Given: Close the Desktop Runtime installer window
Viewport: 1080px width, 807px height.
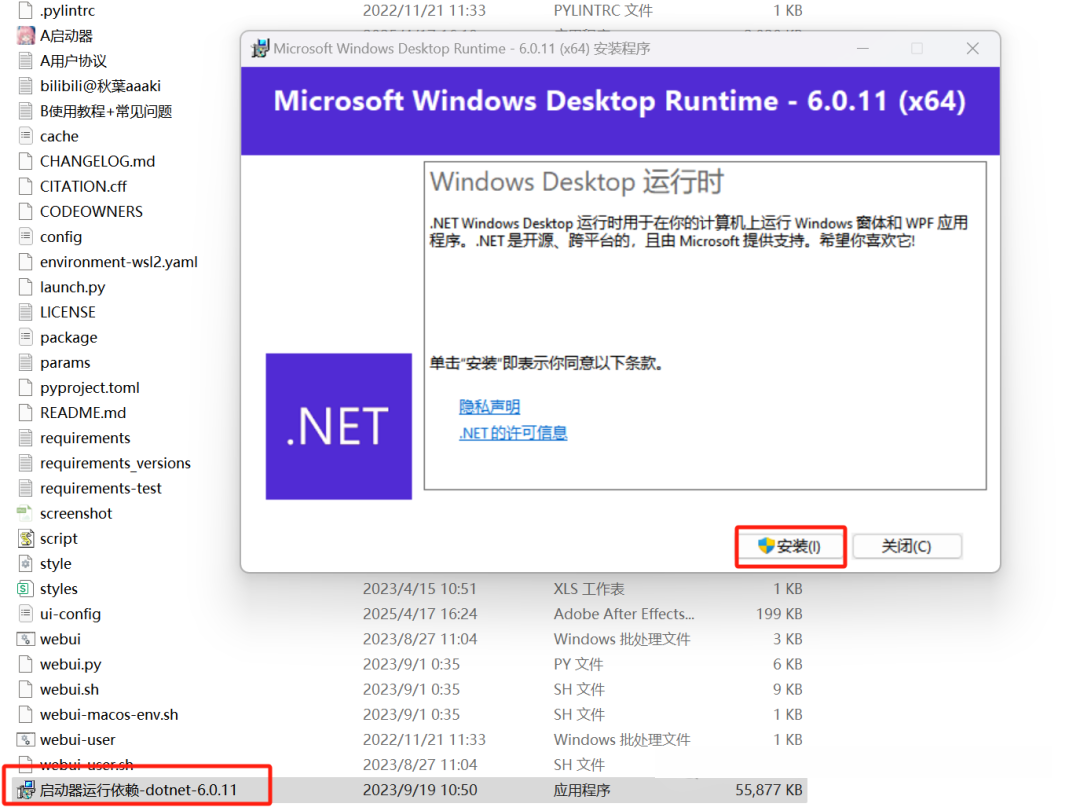Looking at the screenshot, I should [973, 48].
